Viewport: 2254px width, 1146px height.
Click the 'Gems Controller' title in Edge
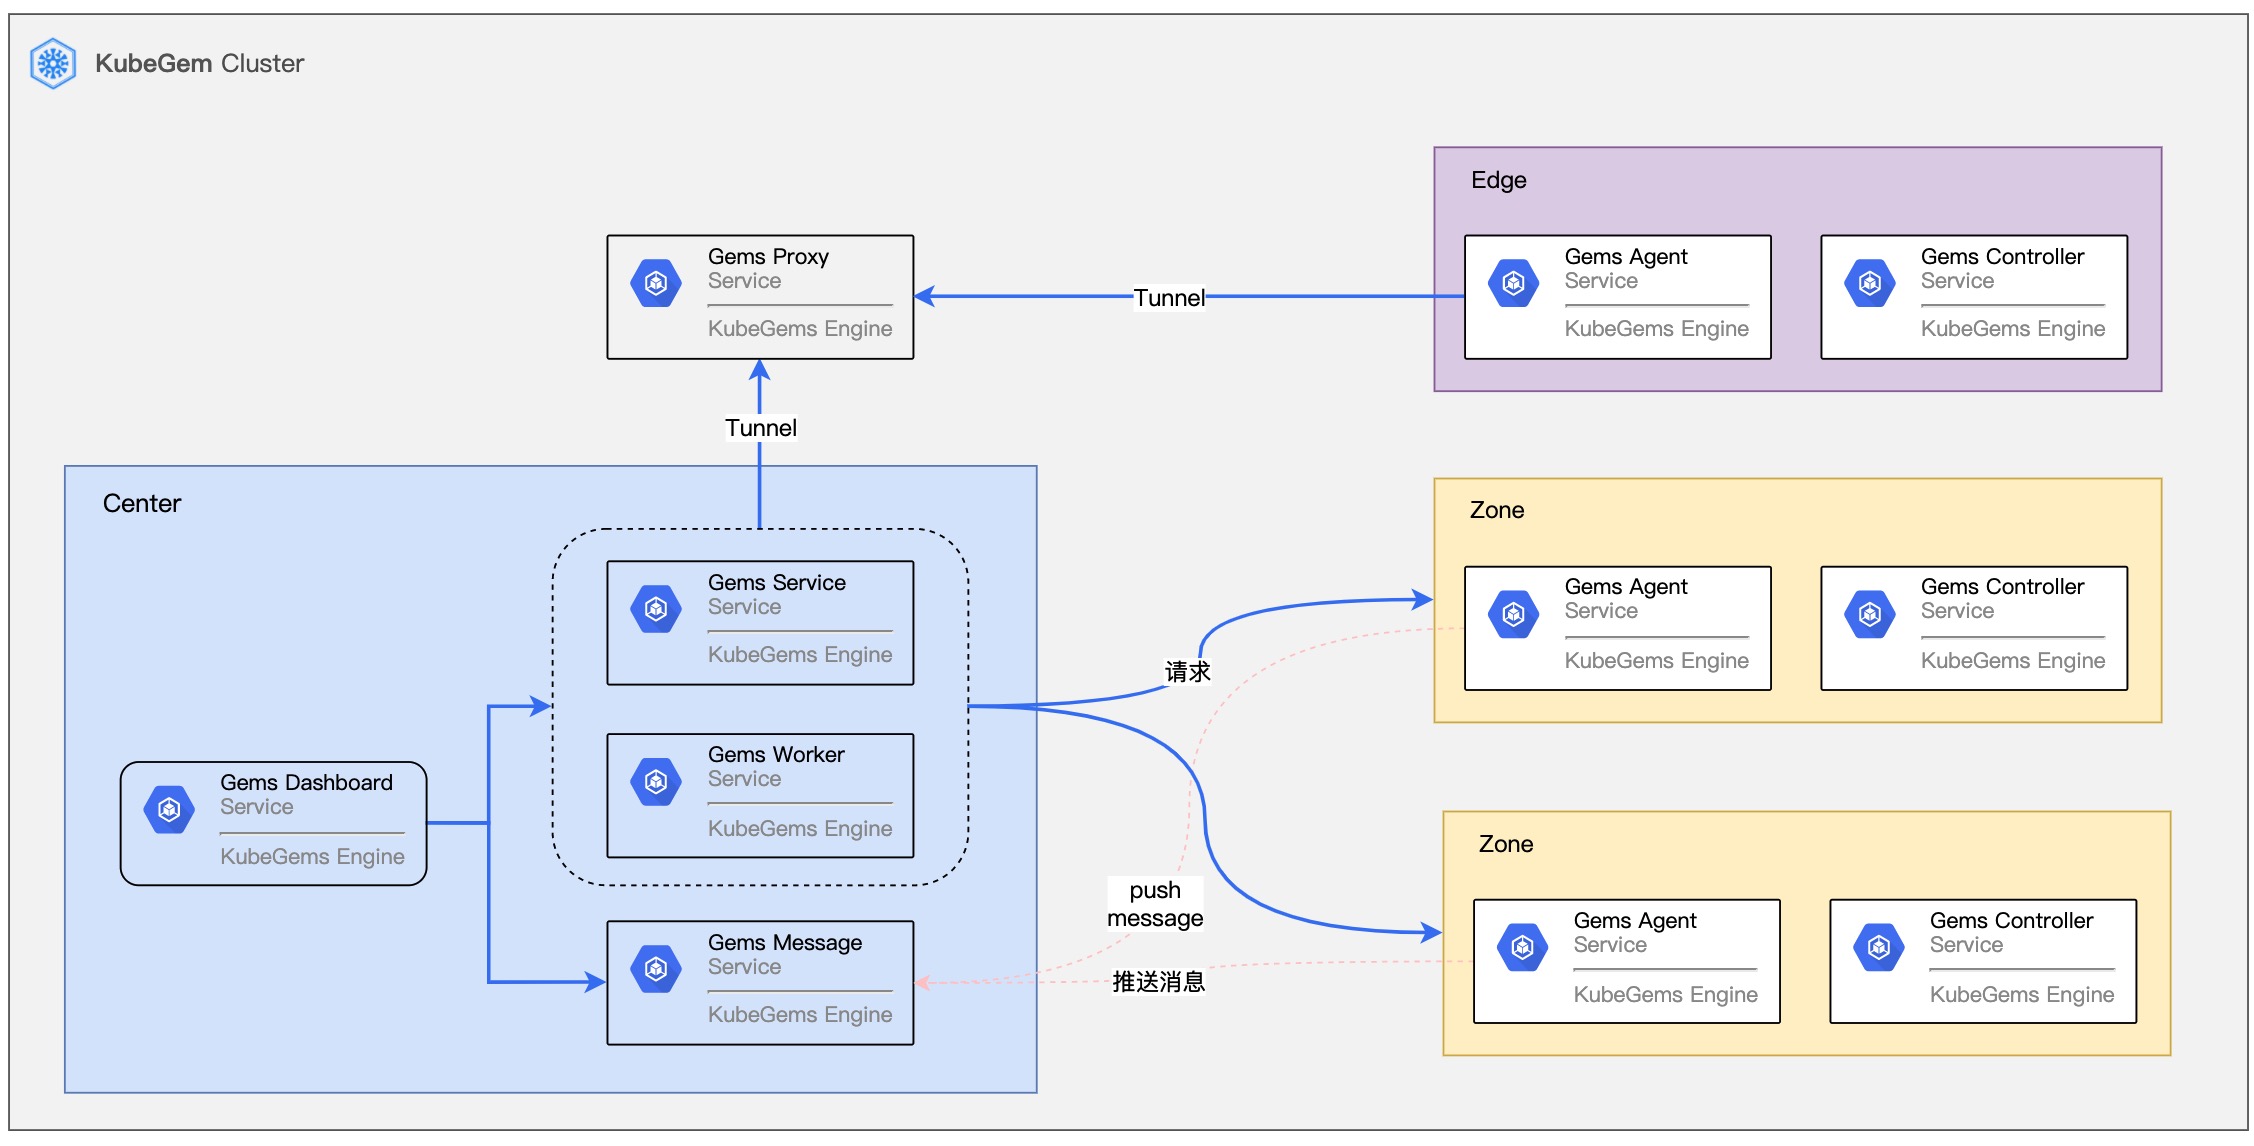[x=2002, y=256]
